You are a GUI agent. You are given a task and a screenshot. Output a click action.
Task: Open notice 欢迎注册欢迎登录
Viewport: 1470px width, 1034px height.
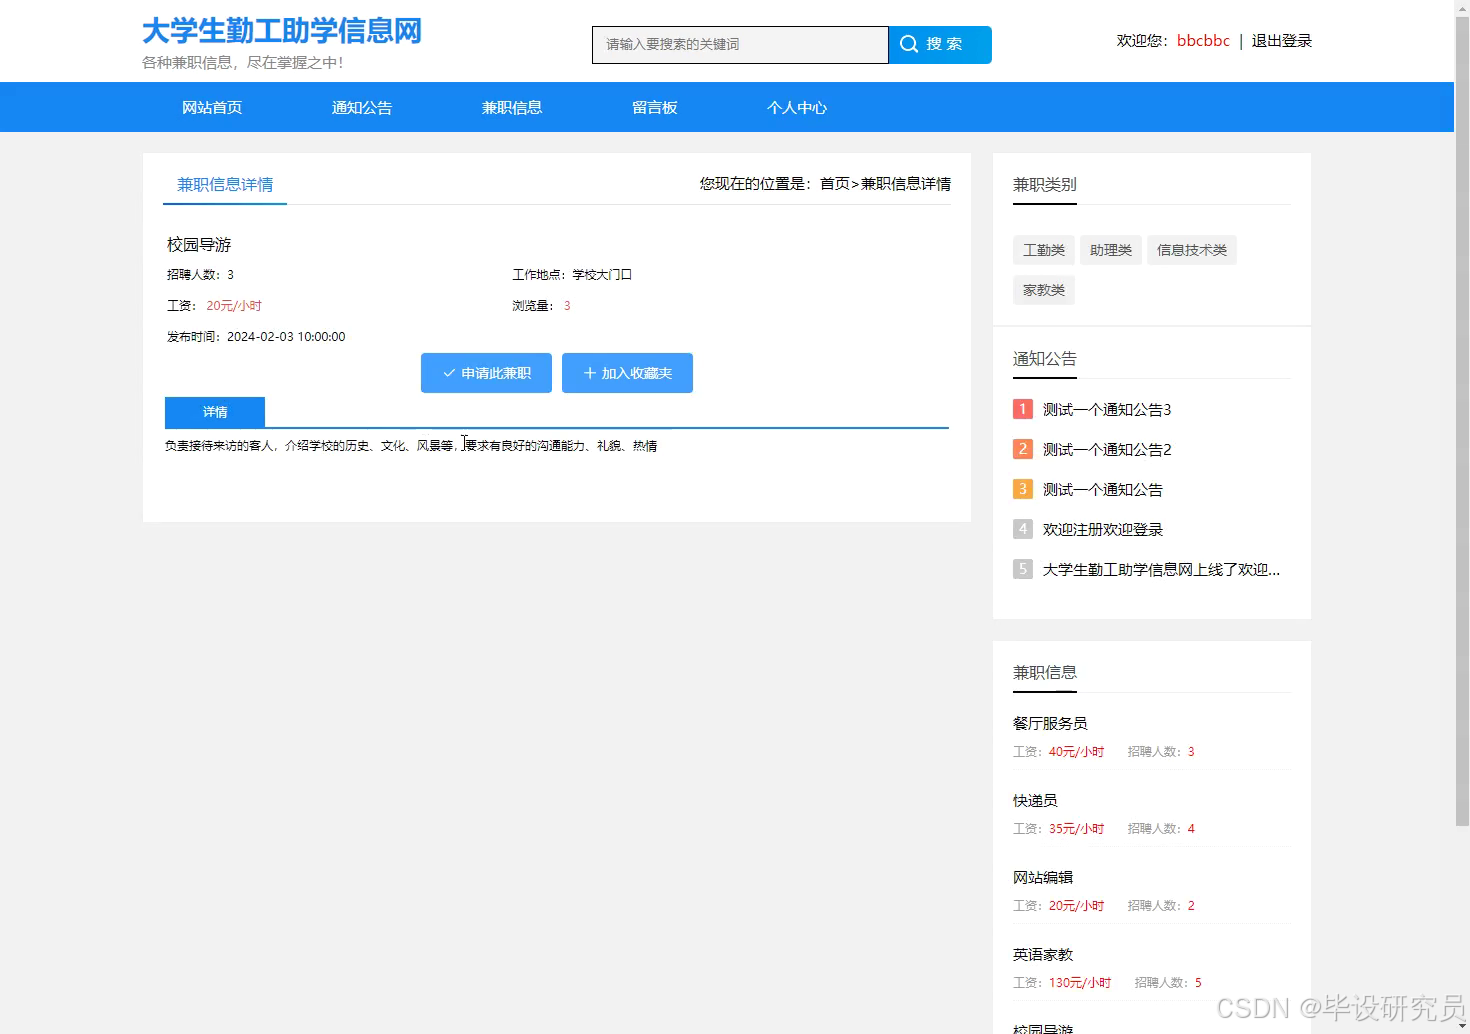[1103, 529]
